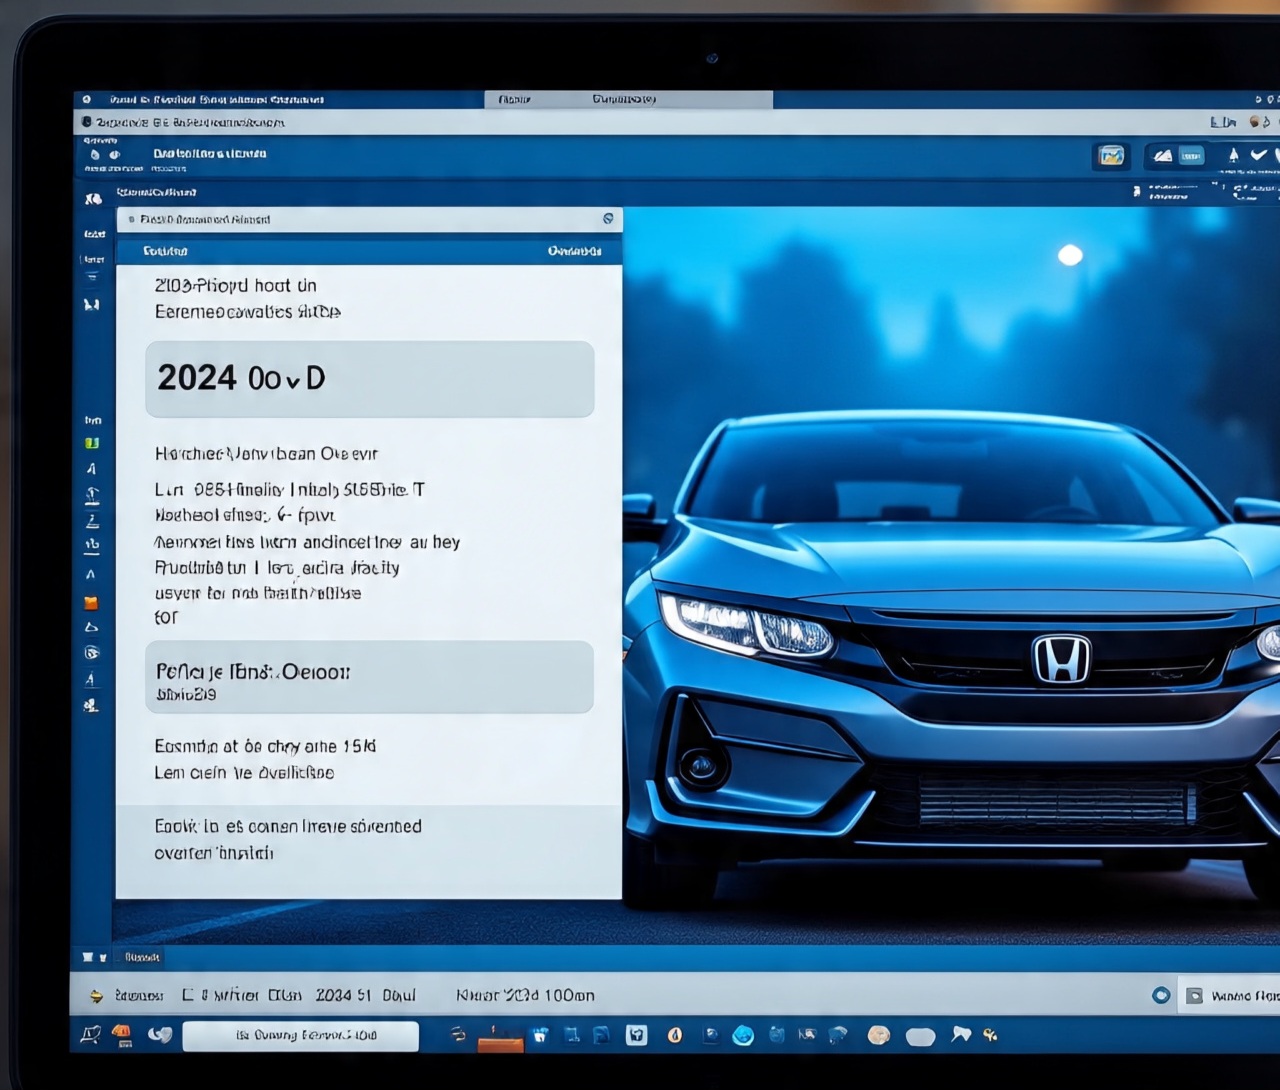Image resolution: width=1280 pixels, height=1090 pixels.
Task: Click the white flag icon in taskbar
Action: pos(960,1034)
